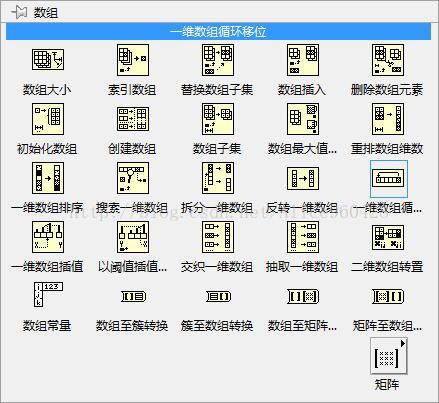Click the 数组大小 label text
Viewport: 439px width, 403px height.
tap(47, 90)
